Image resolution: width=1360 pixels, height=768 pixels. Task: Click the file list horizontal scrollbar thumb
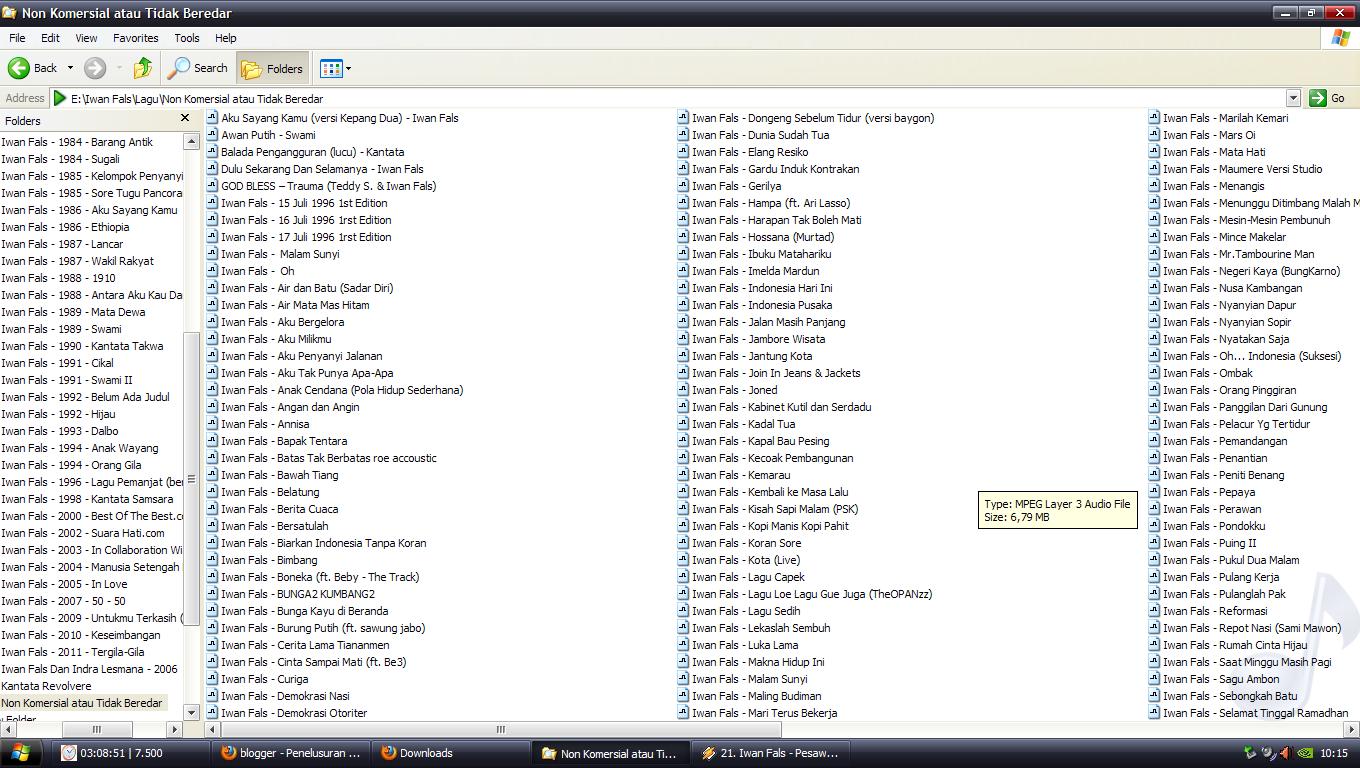pos(500,729)
